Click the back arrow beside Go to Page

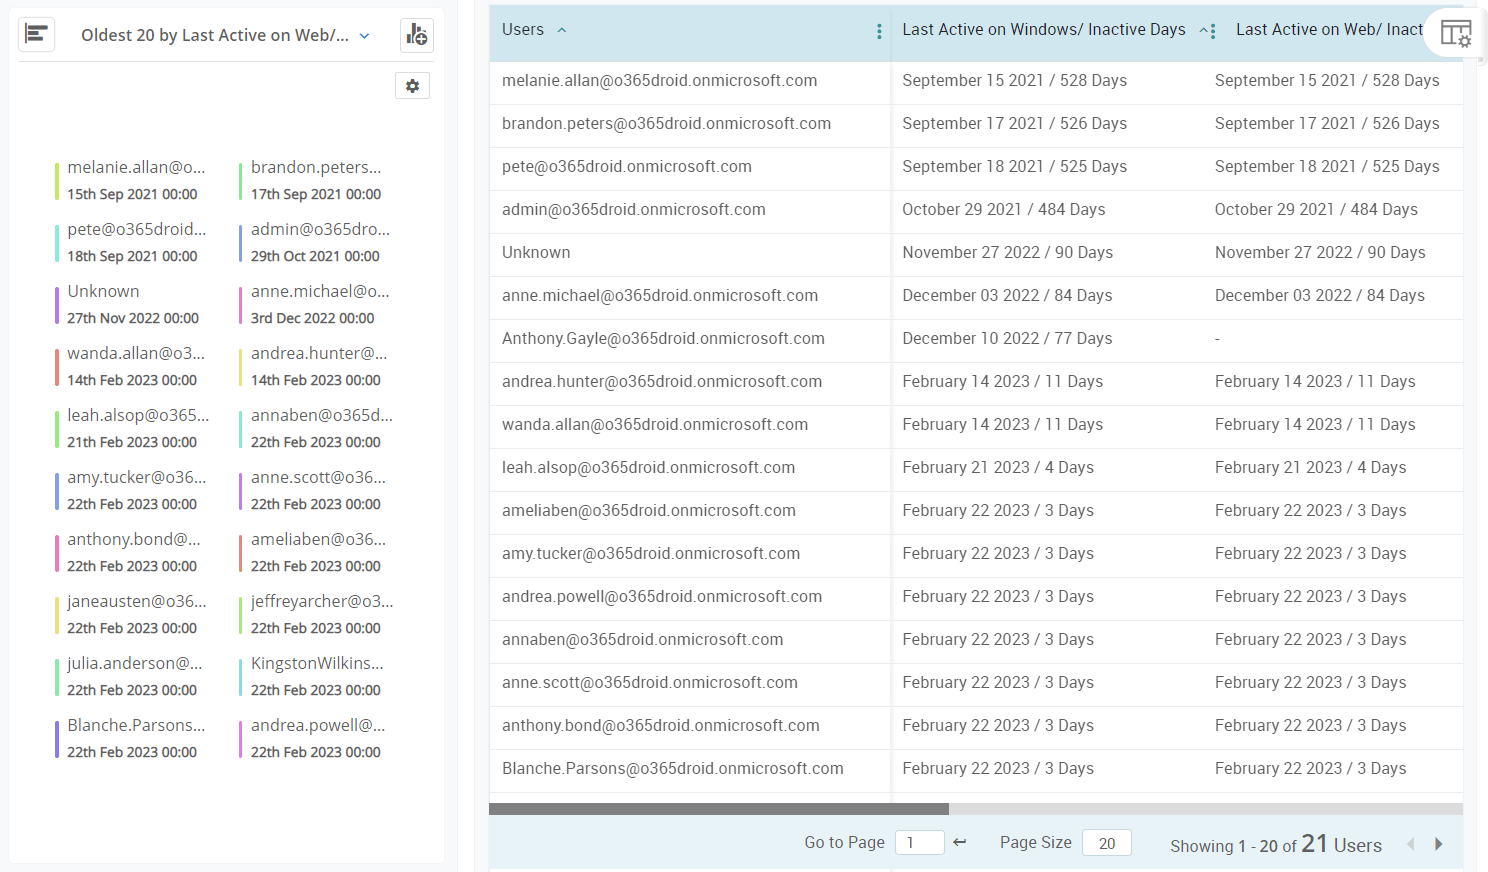pos(959,843)
